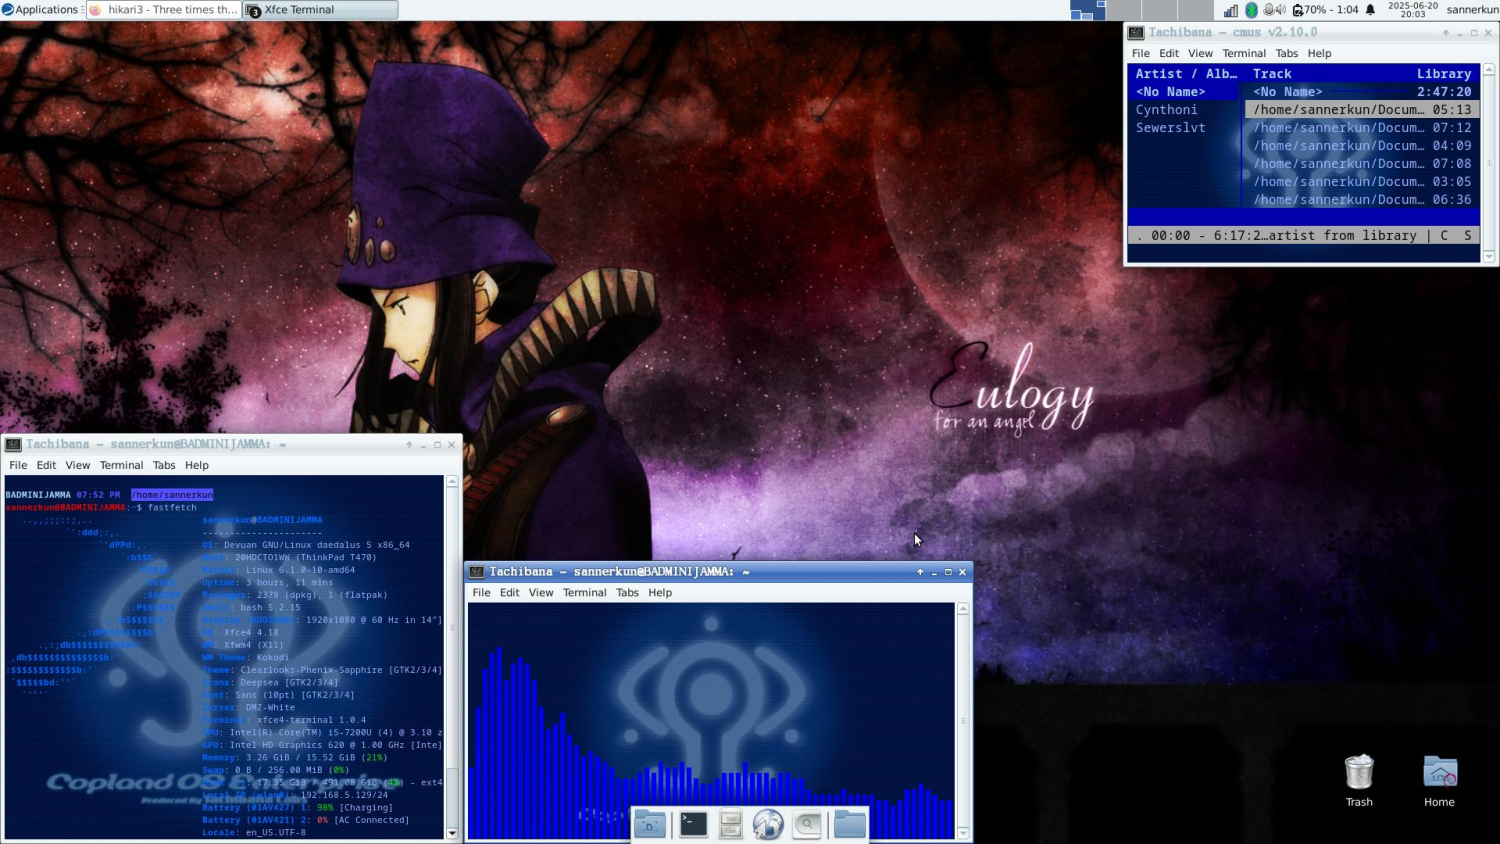Open Terminal menu in the fastfetch terminal
The image size is (1500, 844).
pos(121,465)
